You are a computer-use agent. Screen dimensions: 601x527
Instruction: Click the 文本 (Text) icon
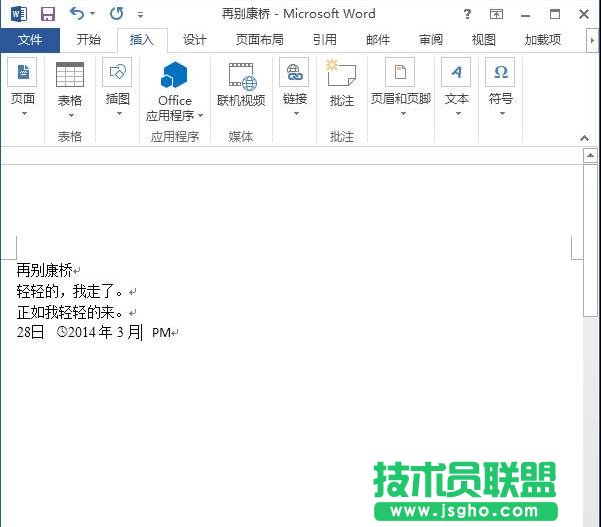456,72
